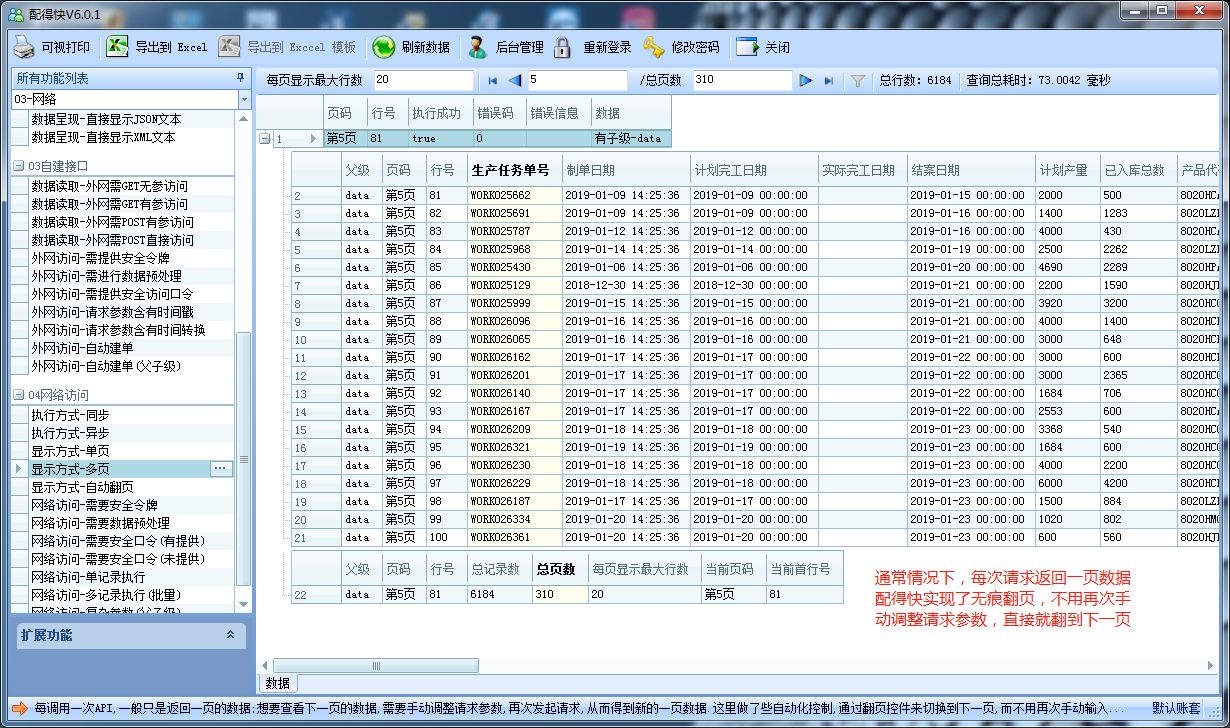1230x728 pixels.
Task: Select 执行方式-同步 in the list
Action: point(70,415)
